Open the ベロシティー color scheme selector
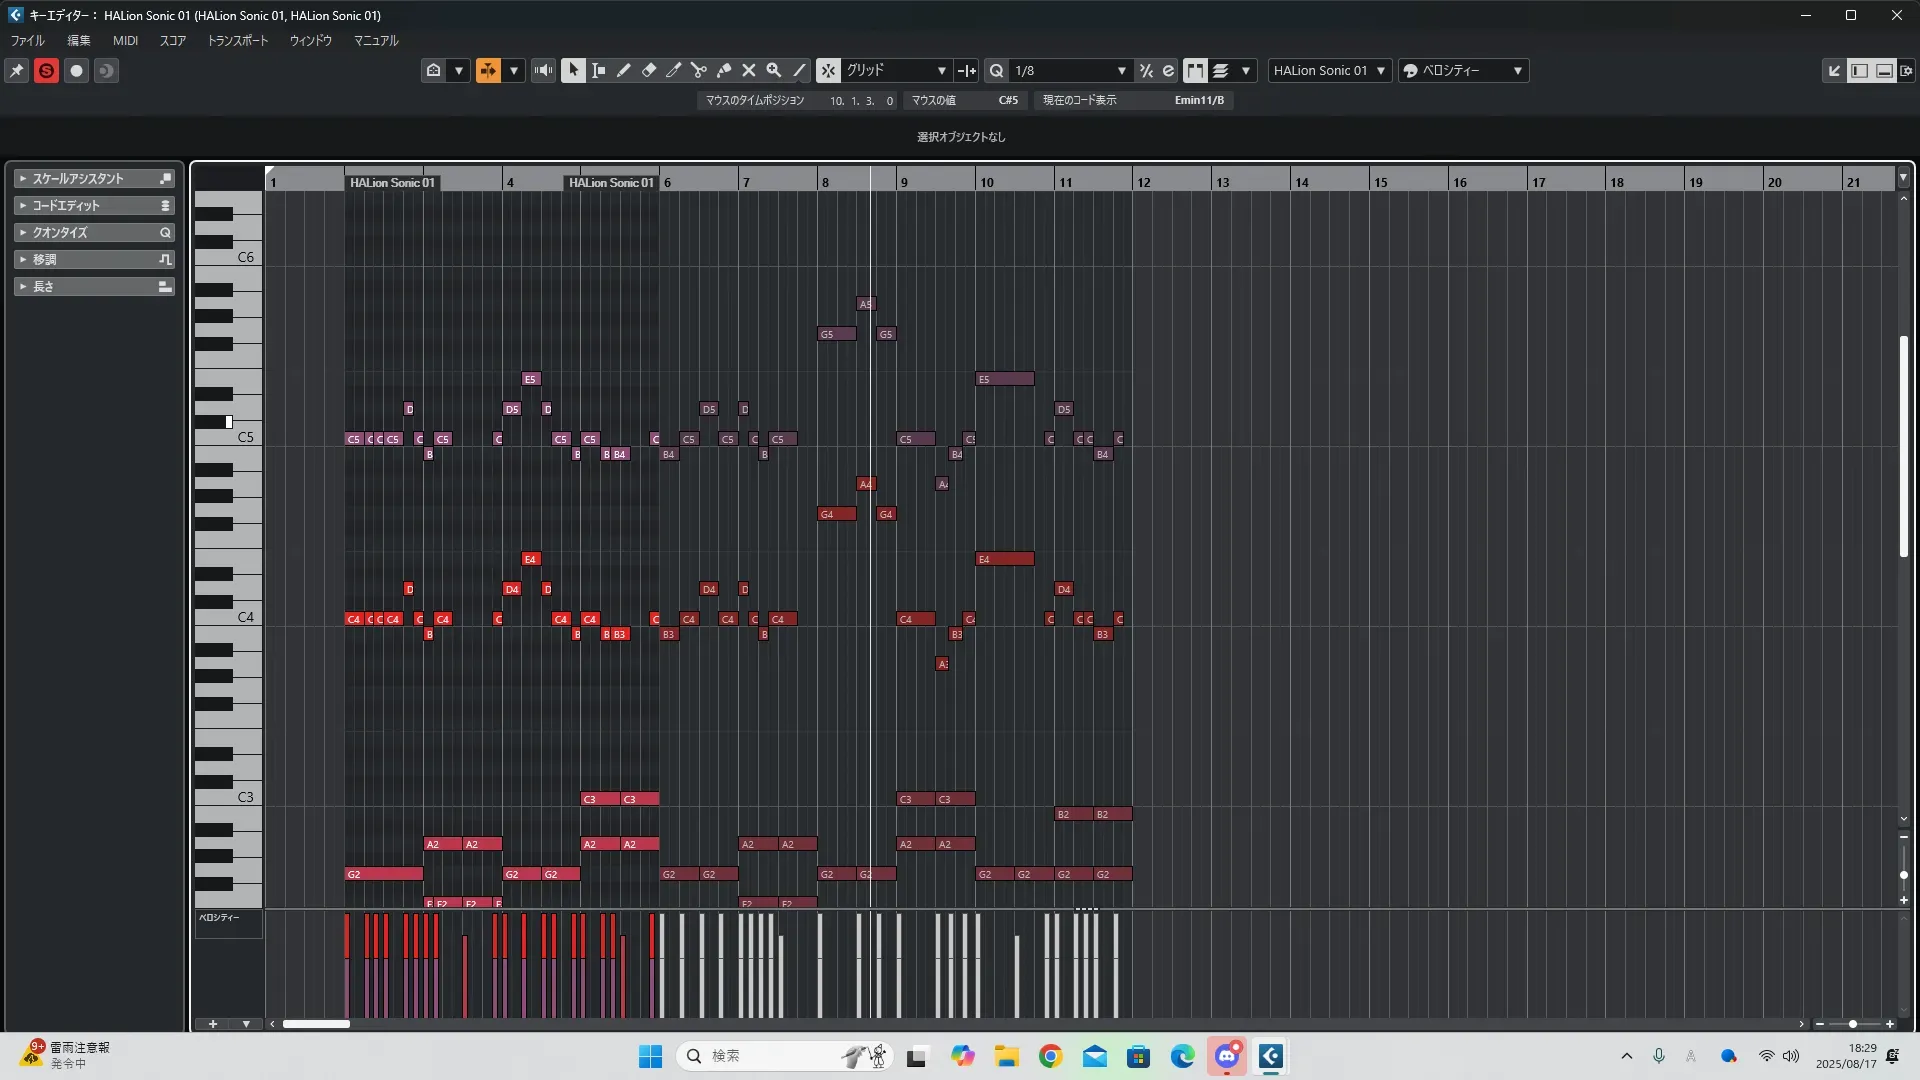 (1463, 70)
